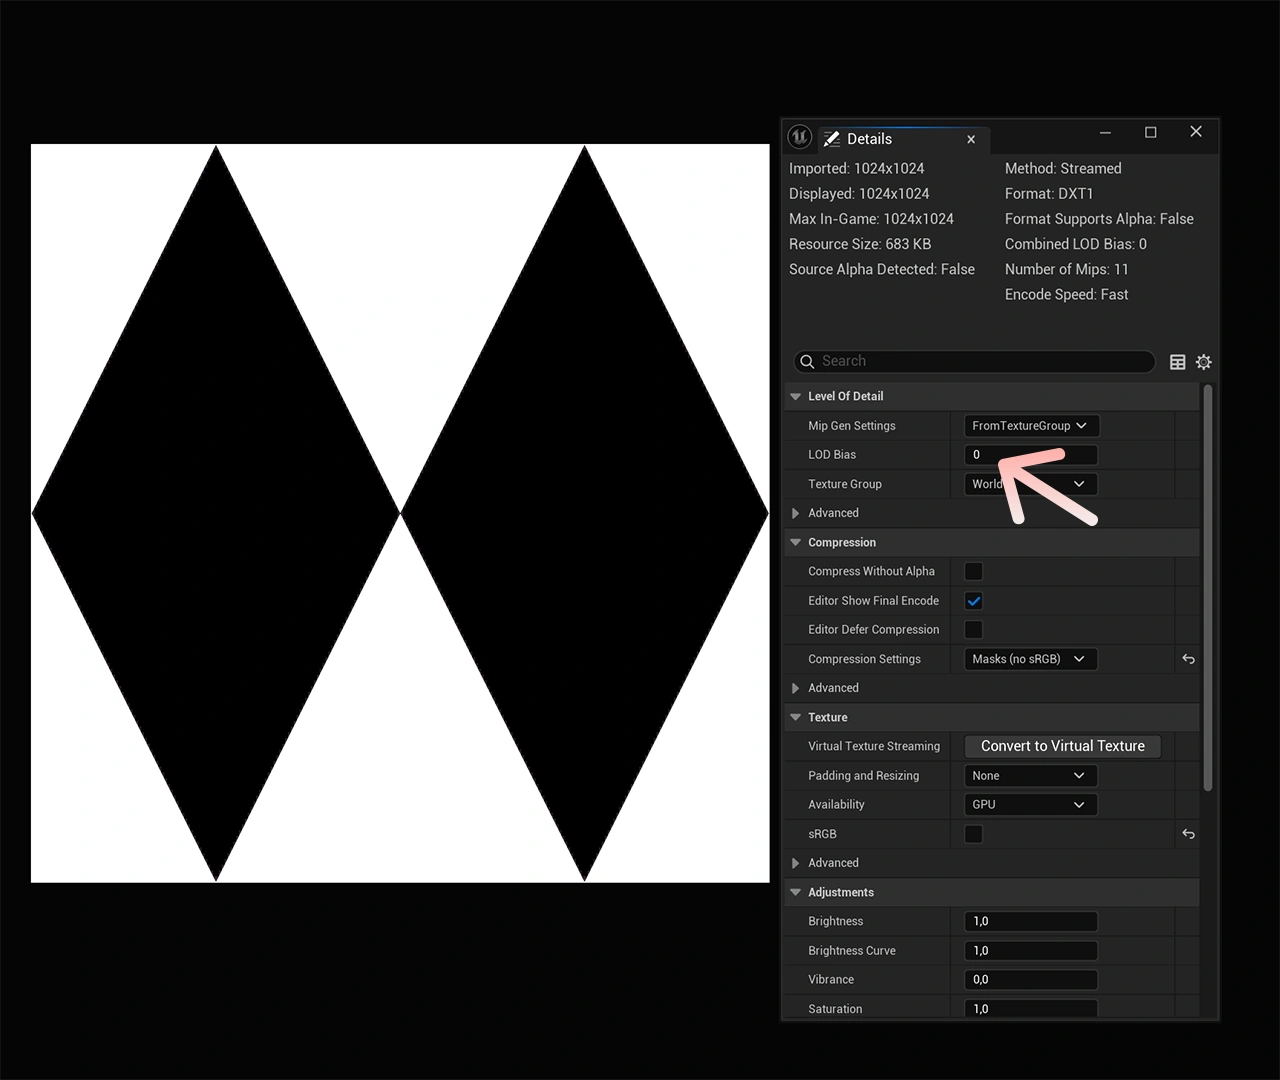This screenshot has height=1080, width=1280.
Task: Expand Advanced under Texture
Action: pos(795,863)
